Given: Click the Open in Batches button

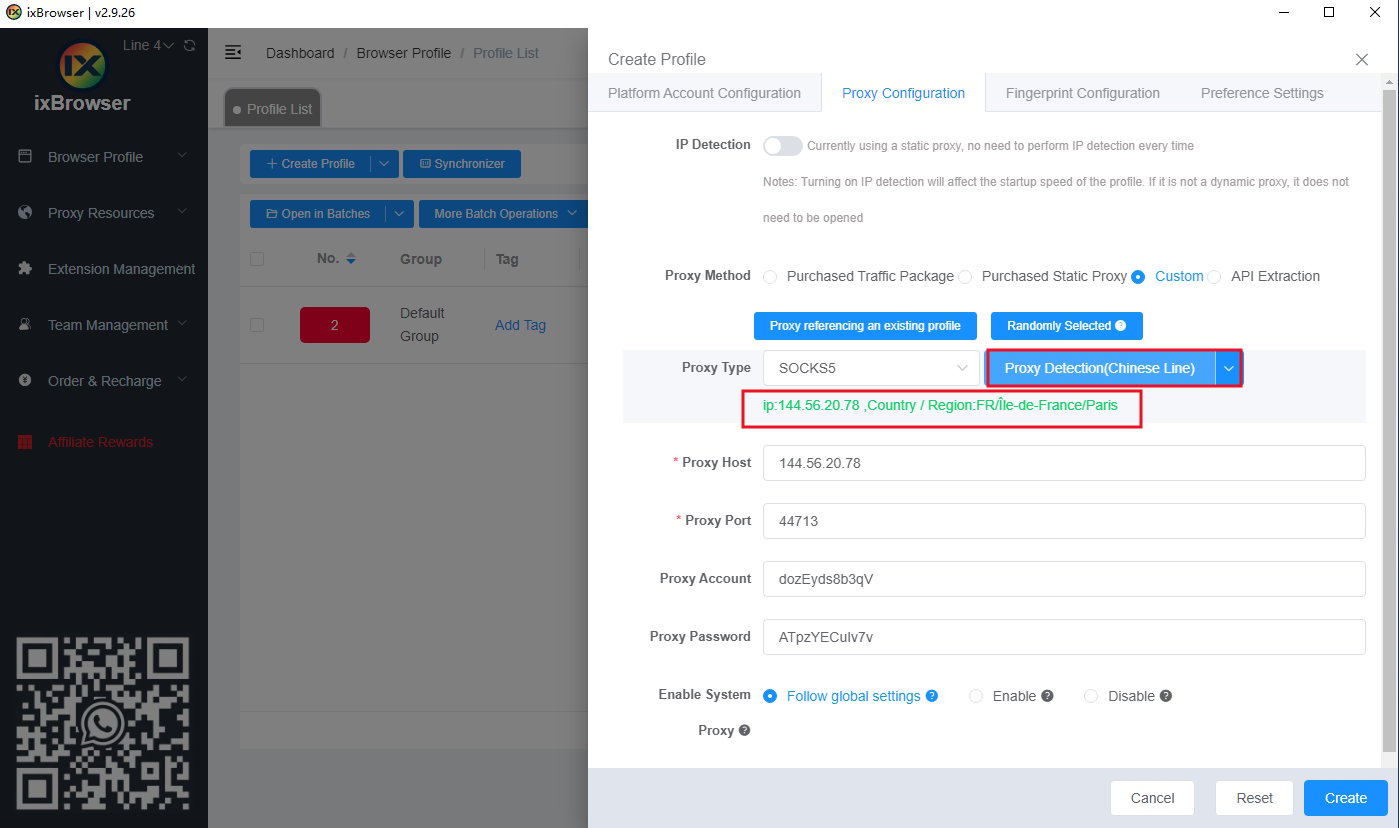Looking at the screenshot, I should click(x=318, y=214).
